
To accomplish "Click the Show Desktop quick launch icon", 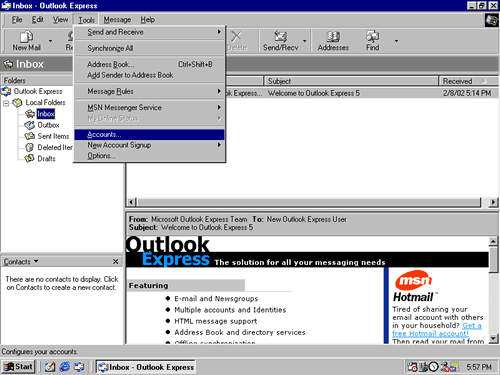I will (50, 367).
